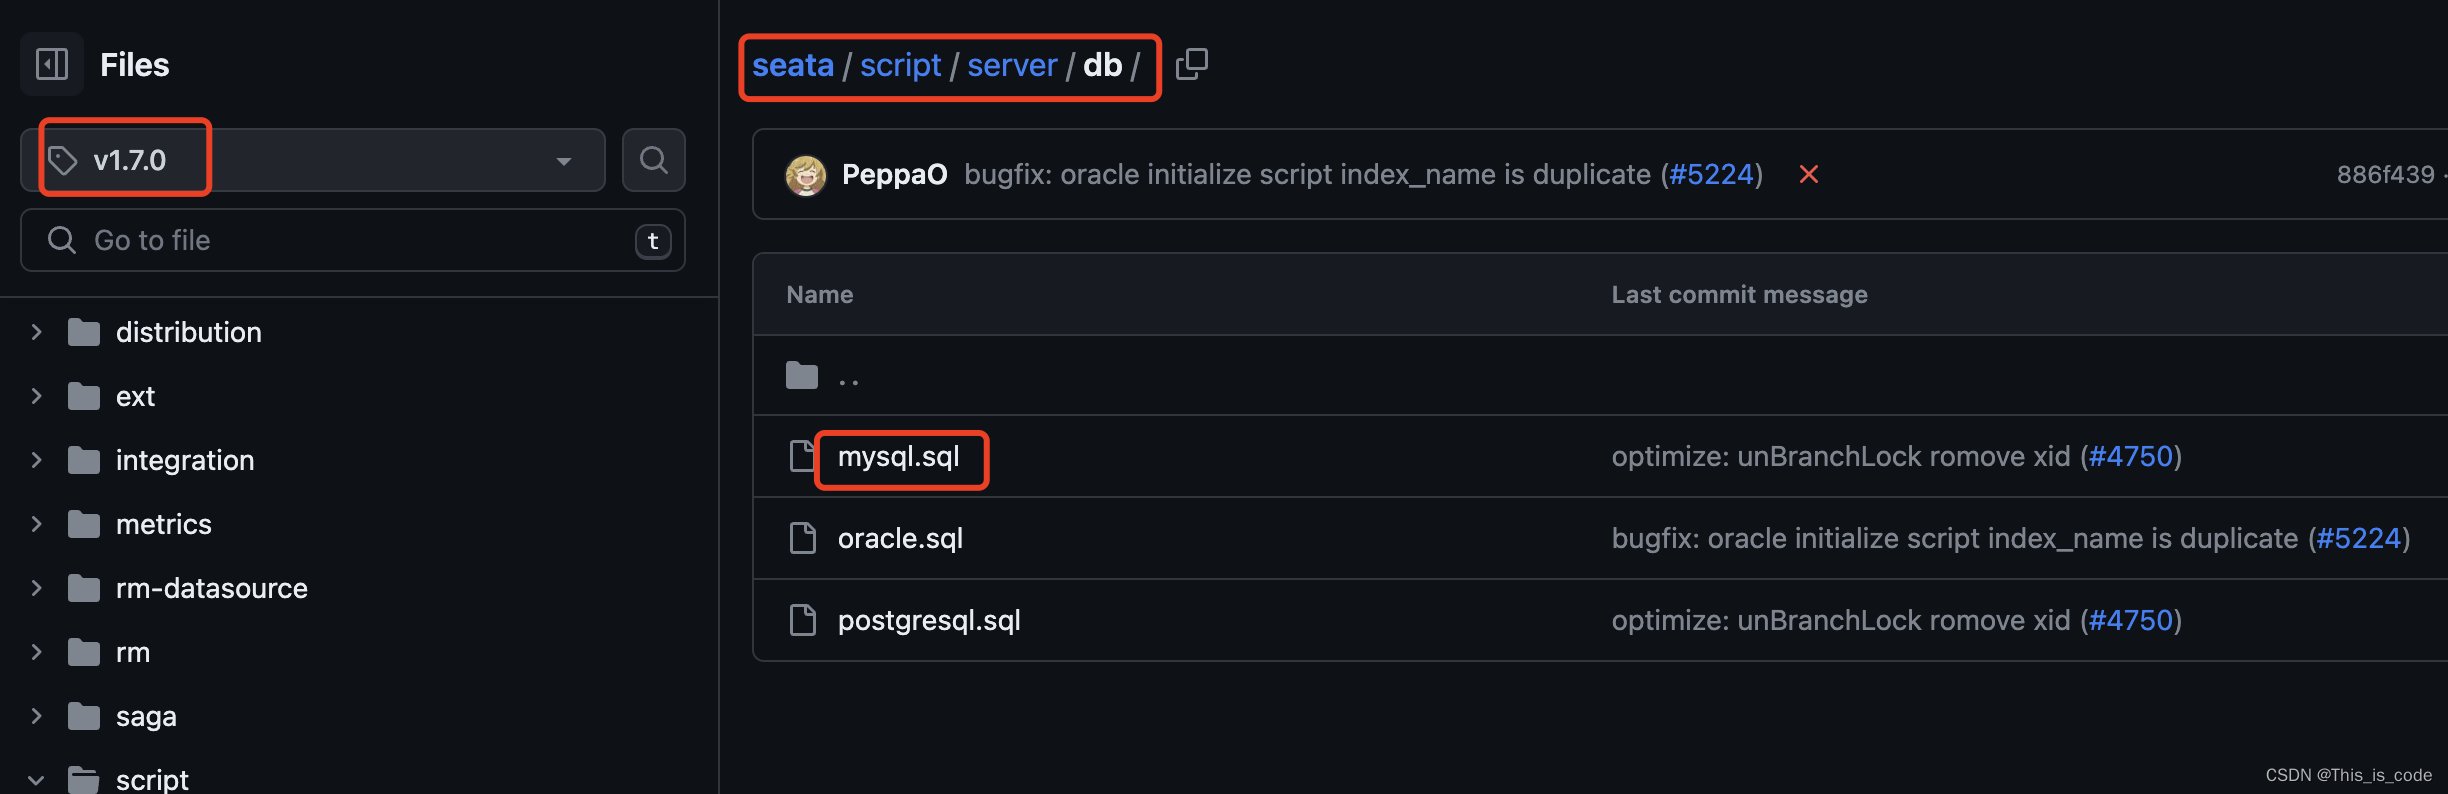Open the v1.7.0 branch dropdown
This screenshot has height=794, width=2448.
(x=563, y=160)
